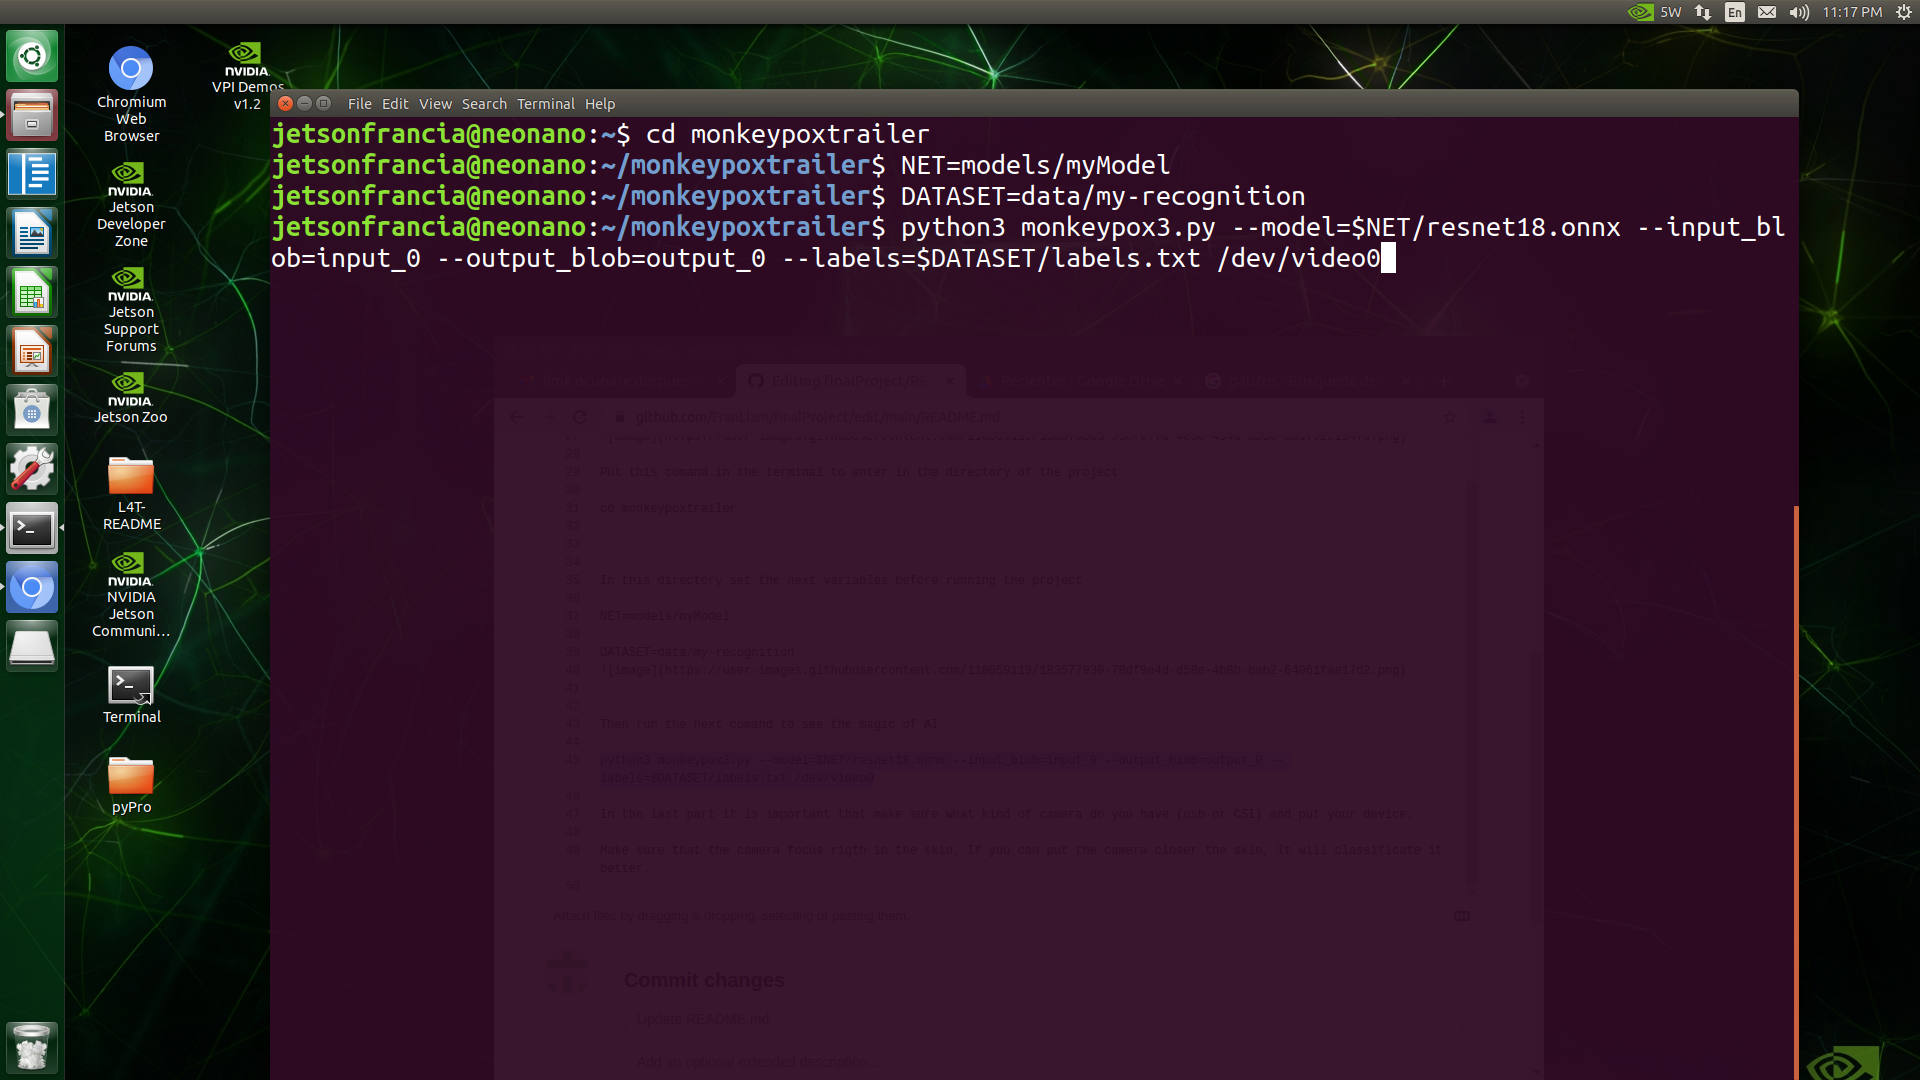Viewport: 1920px width, 1080px height.
Task: Launch Chromium from the dock
Action: [x=32, y=587]
